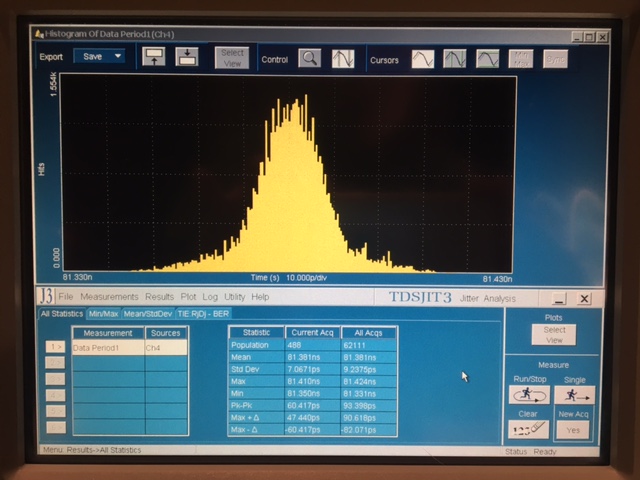Click the move plot window up icon

[x=153, y=56]
